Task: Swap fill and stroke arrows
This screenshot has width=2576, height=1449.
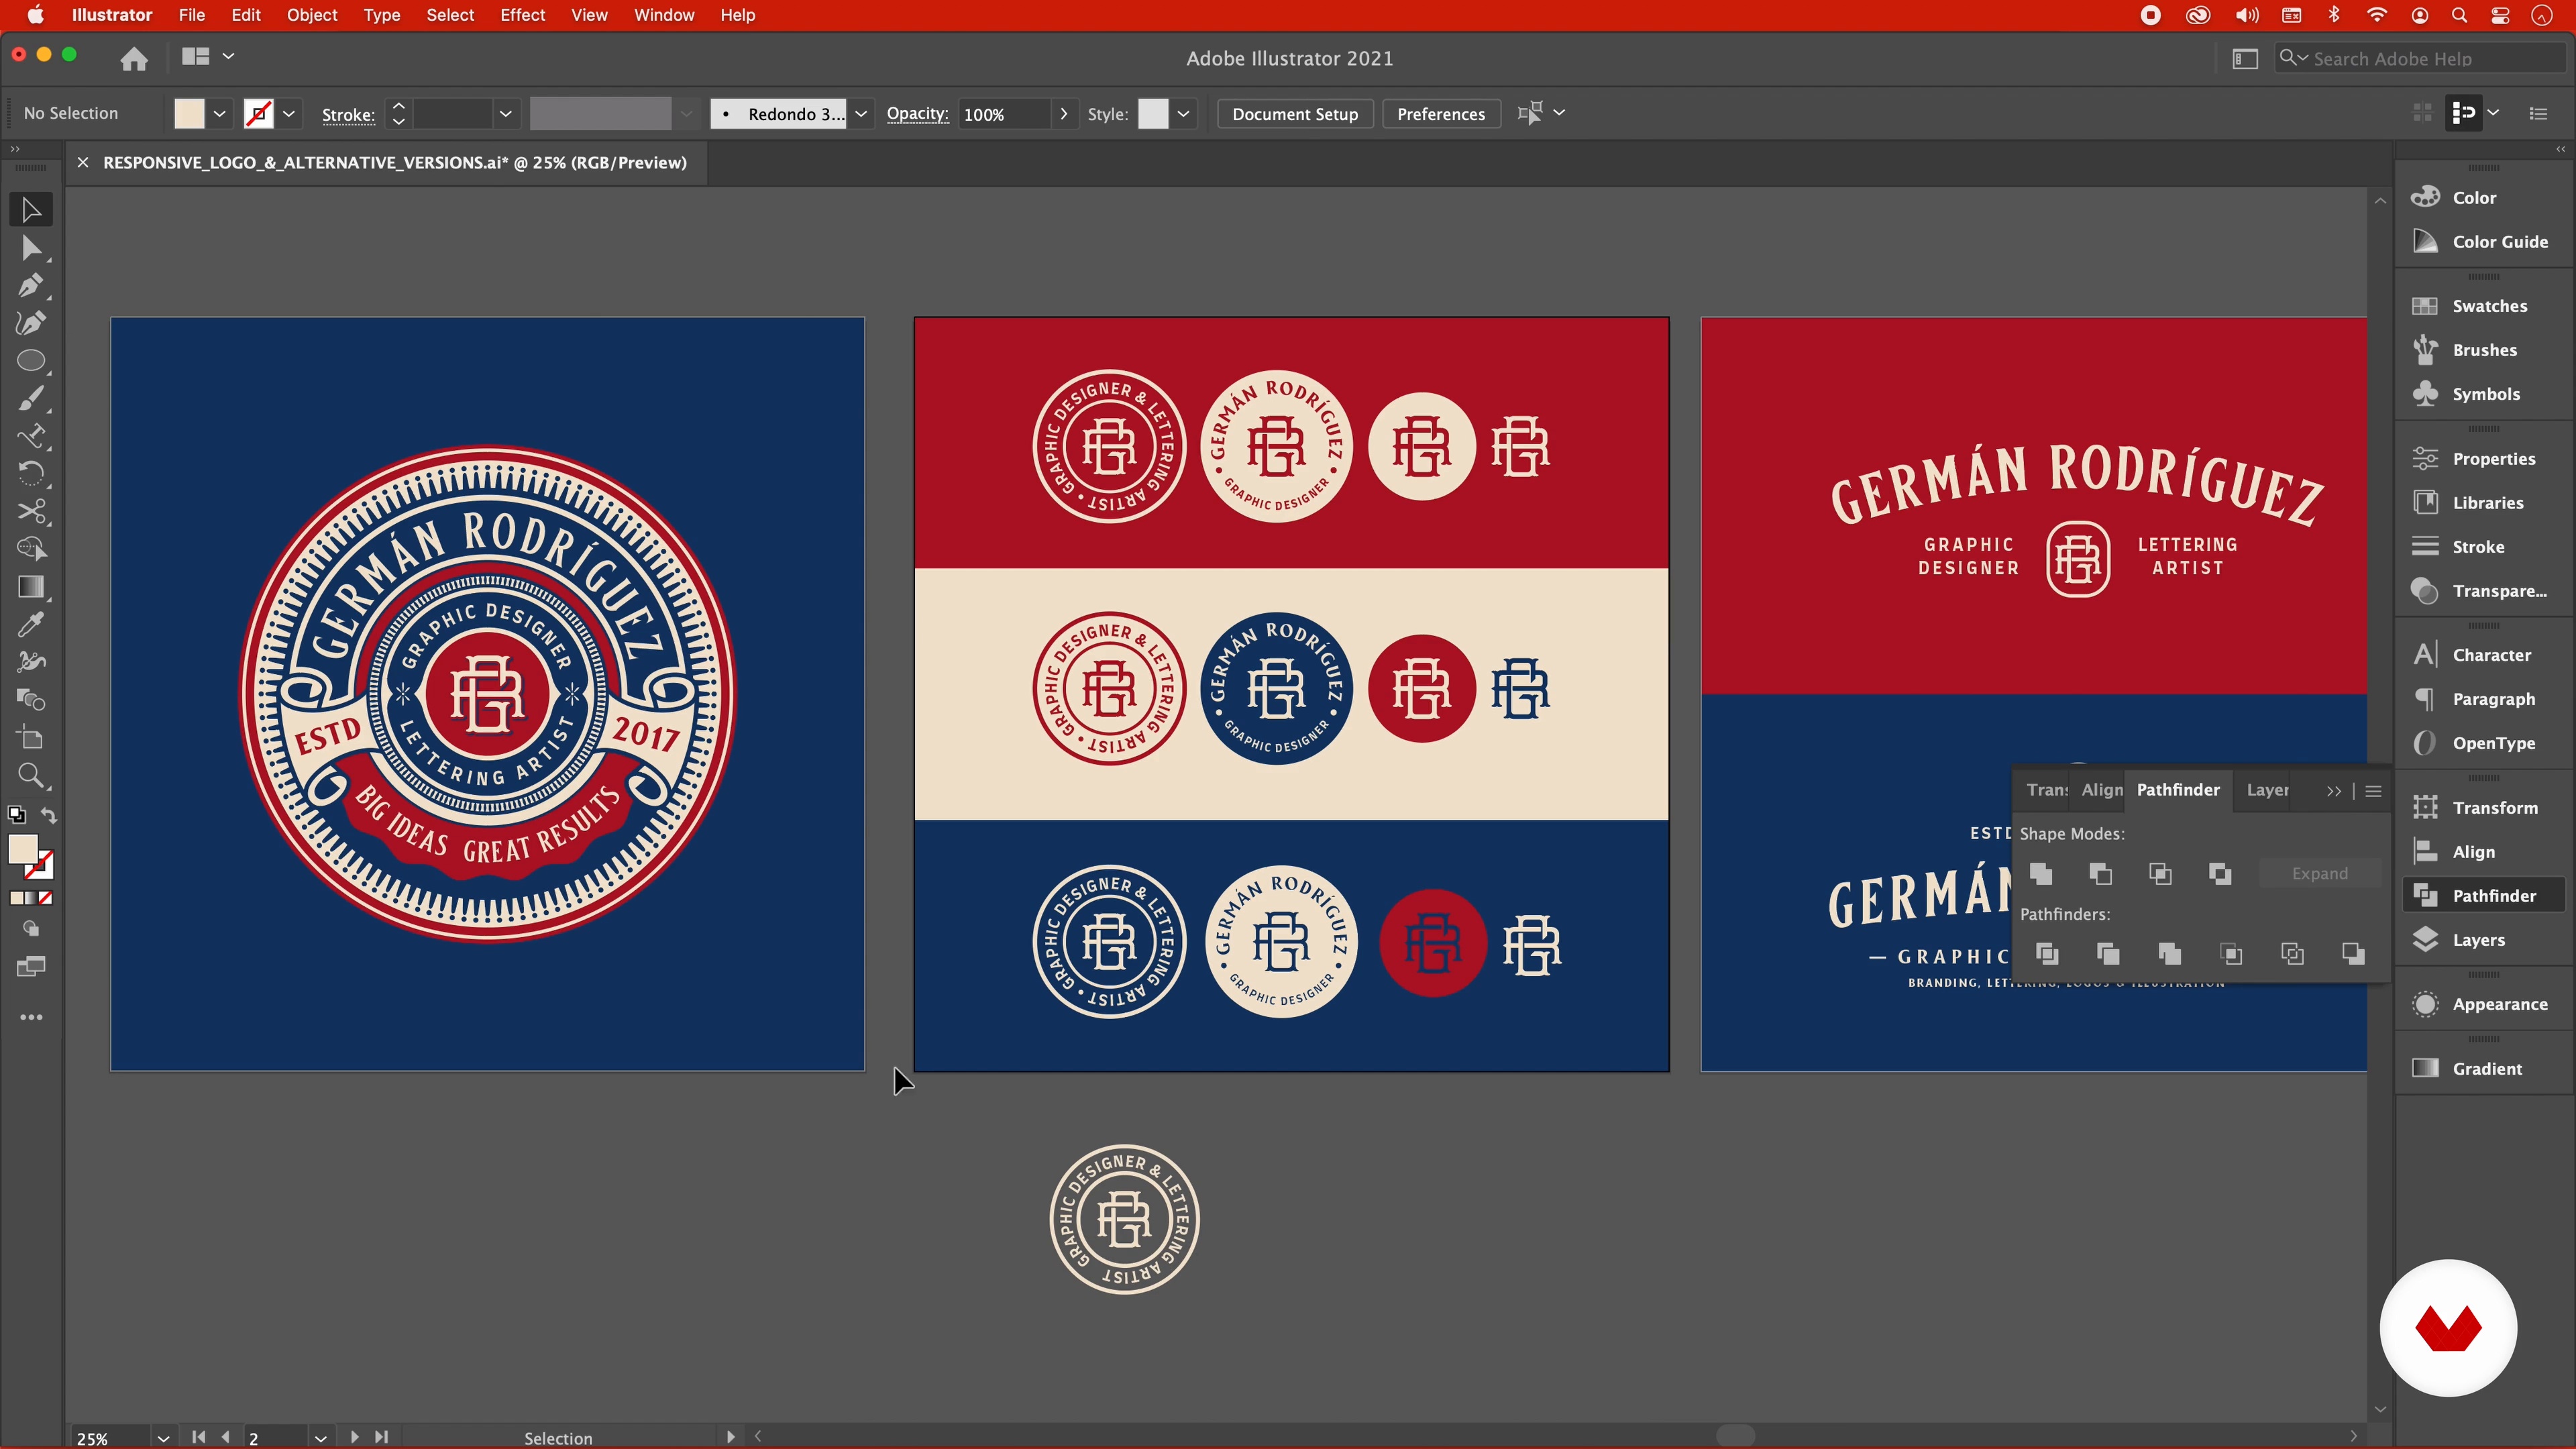Action: (x=48, y=816)
